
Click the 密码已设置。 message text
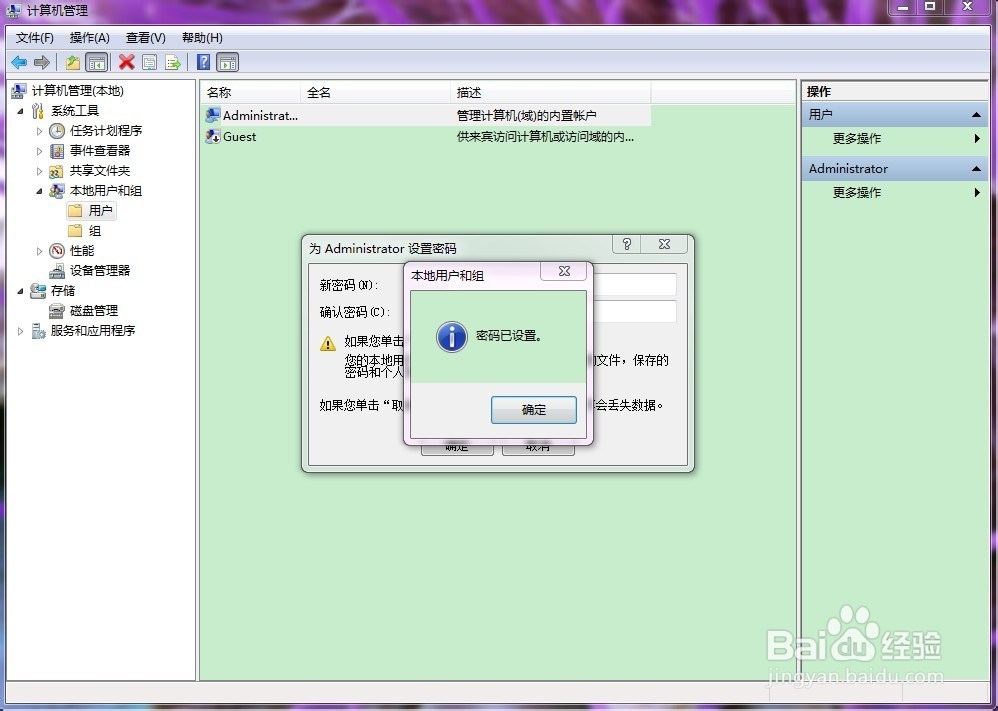pyautogui.click(x=509, y=336)
